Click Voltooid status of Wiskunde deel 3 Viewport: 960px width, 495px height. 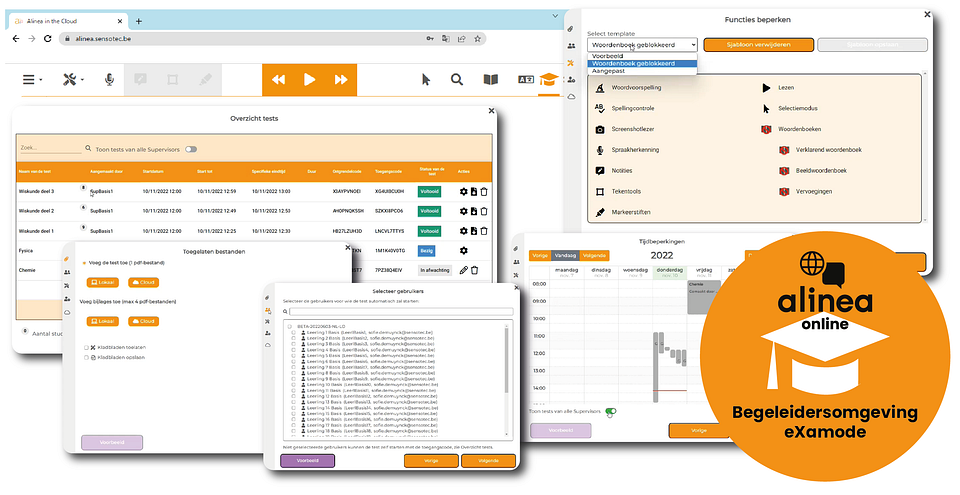[x=429, y=192]
